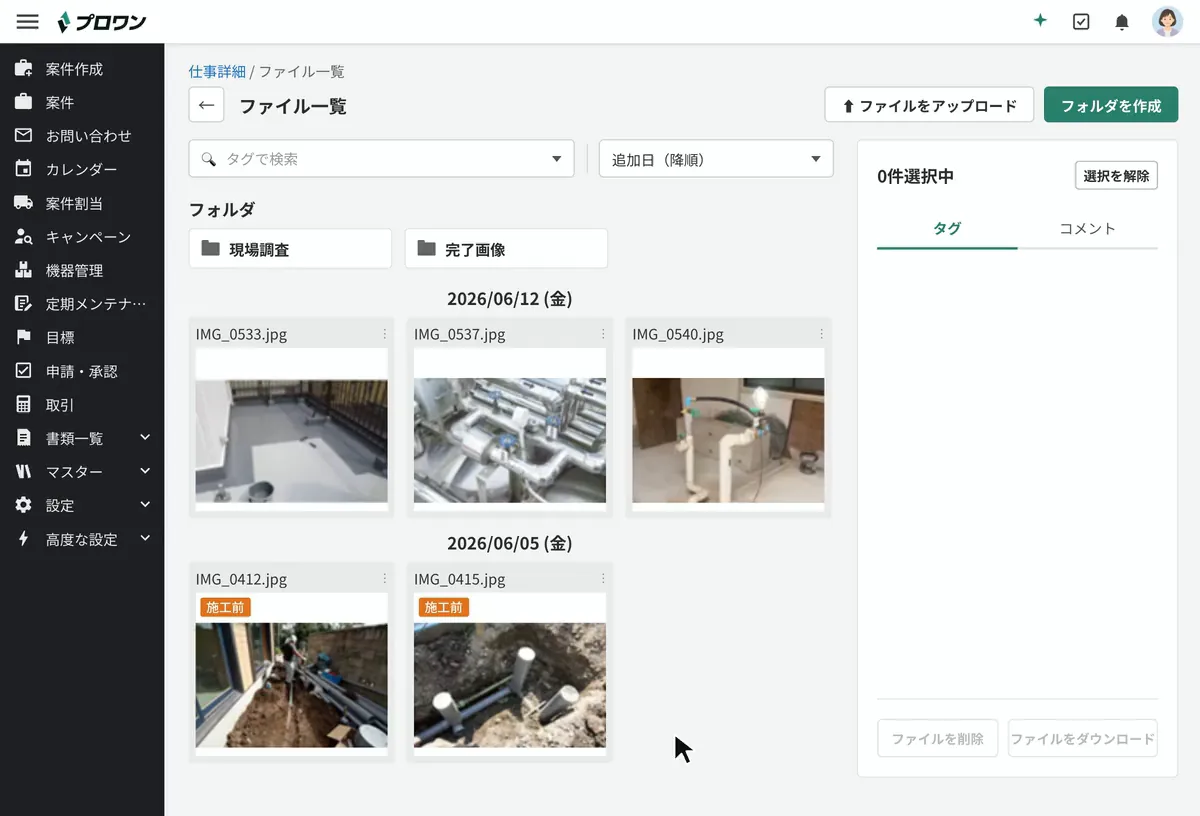Switch to the タグ tab

tap(947, 228)
